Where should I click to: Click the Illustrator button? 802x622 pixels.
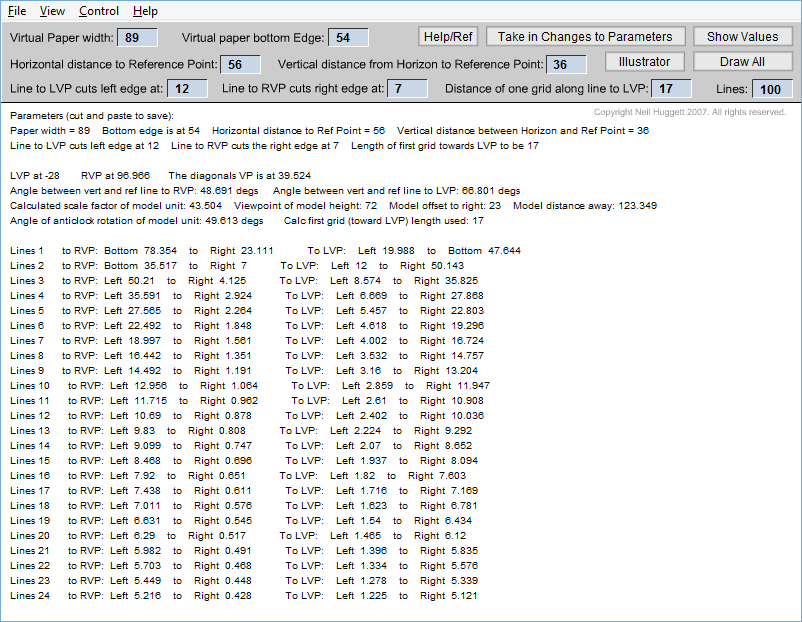(644, 62)
